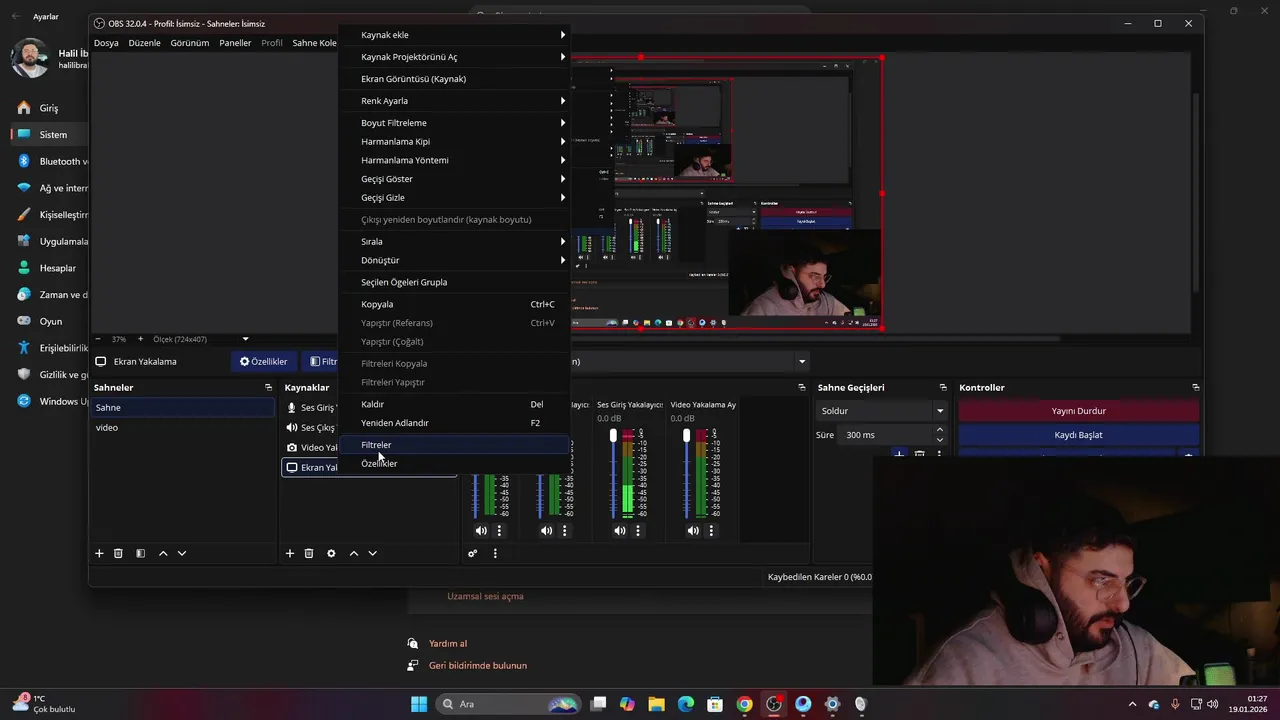Open Google Chrome from the taskbar
Image resolution: width=1280 pixels, height=720 pixels.
744,704
